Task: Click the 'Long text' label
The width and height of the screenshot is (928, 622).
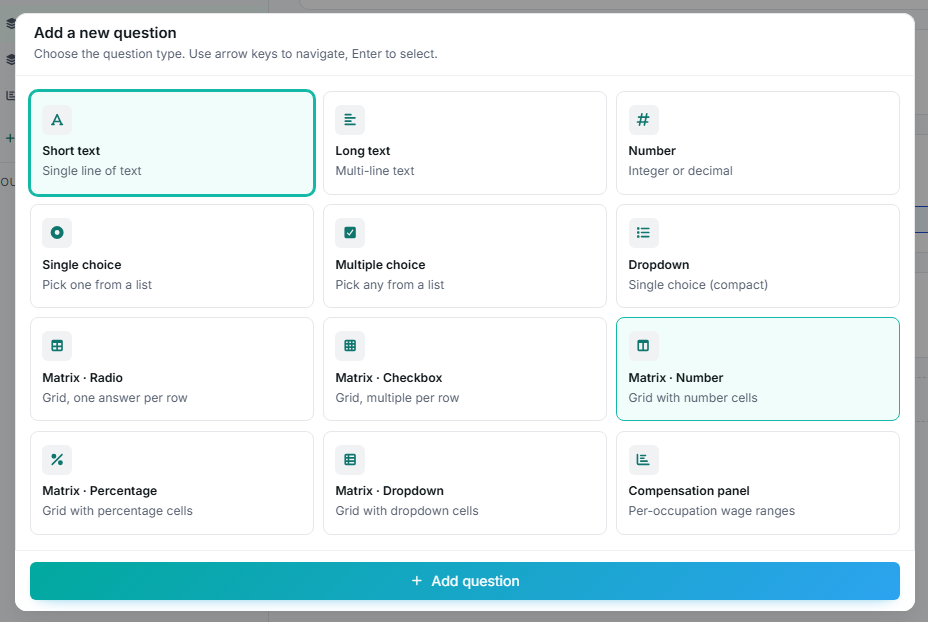Action: [362, 151]
